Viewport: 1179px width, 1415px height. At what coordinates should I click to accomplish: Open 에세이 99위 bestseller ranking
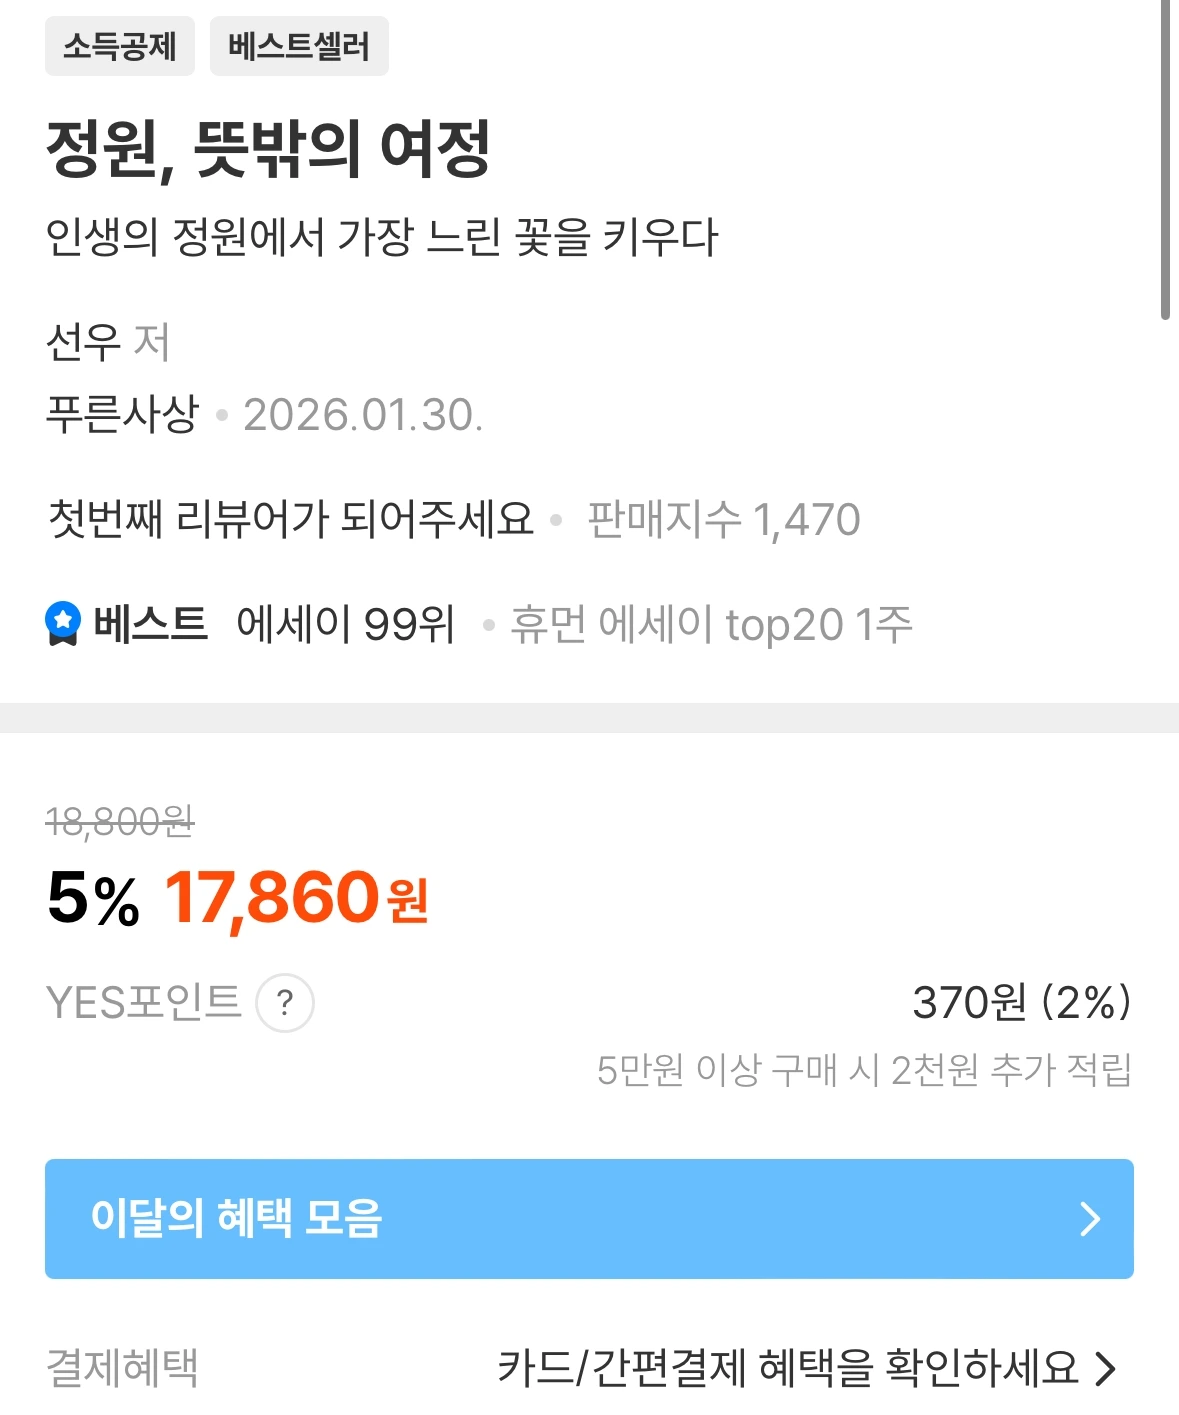(346, 625)
